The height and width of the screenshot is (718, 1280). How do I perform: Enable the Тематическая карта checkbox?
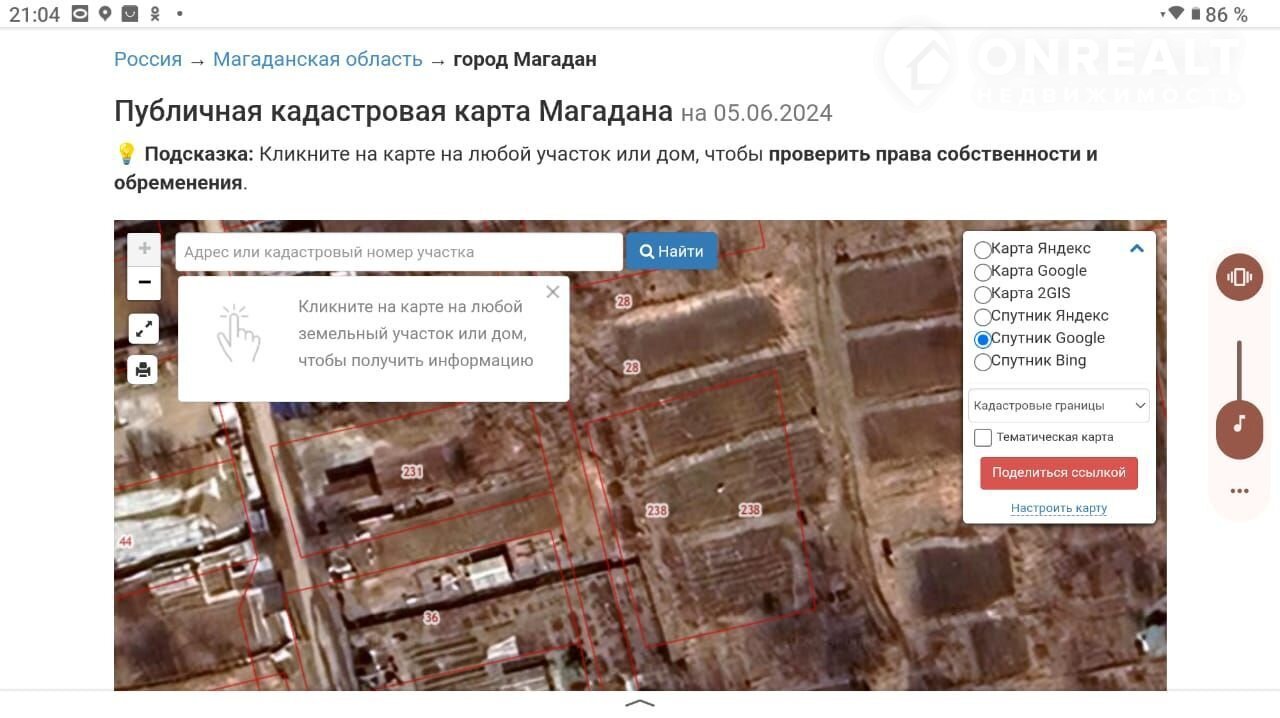point(983,438)
